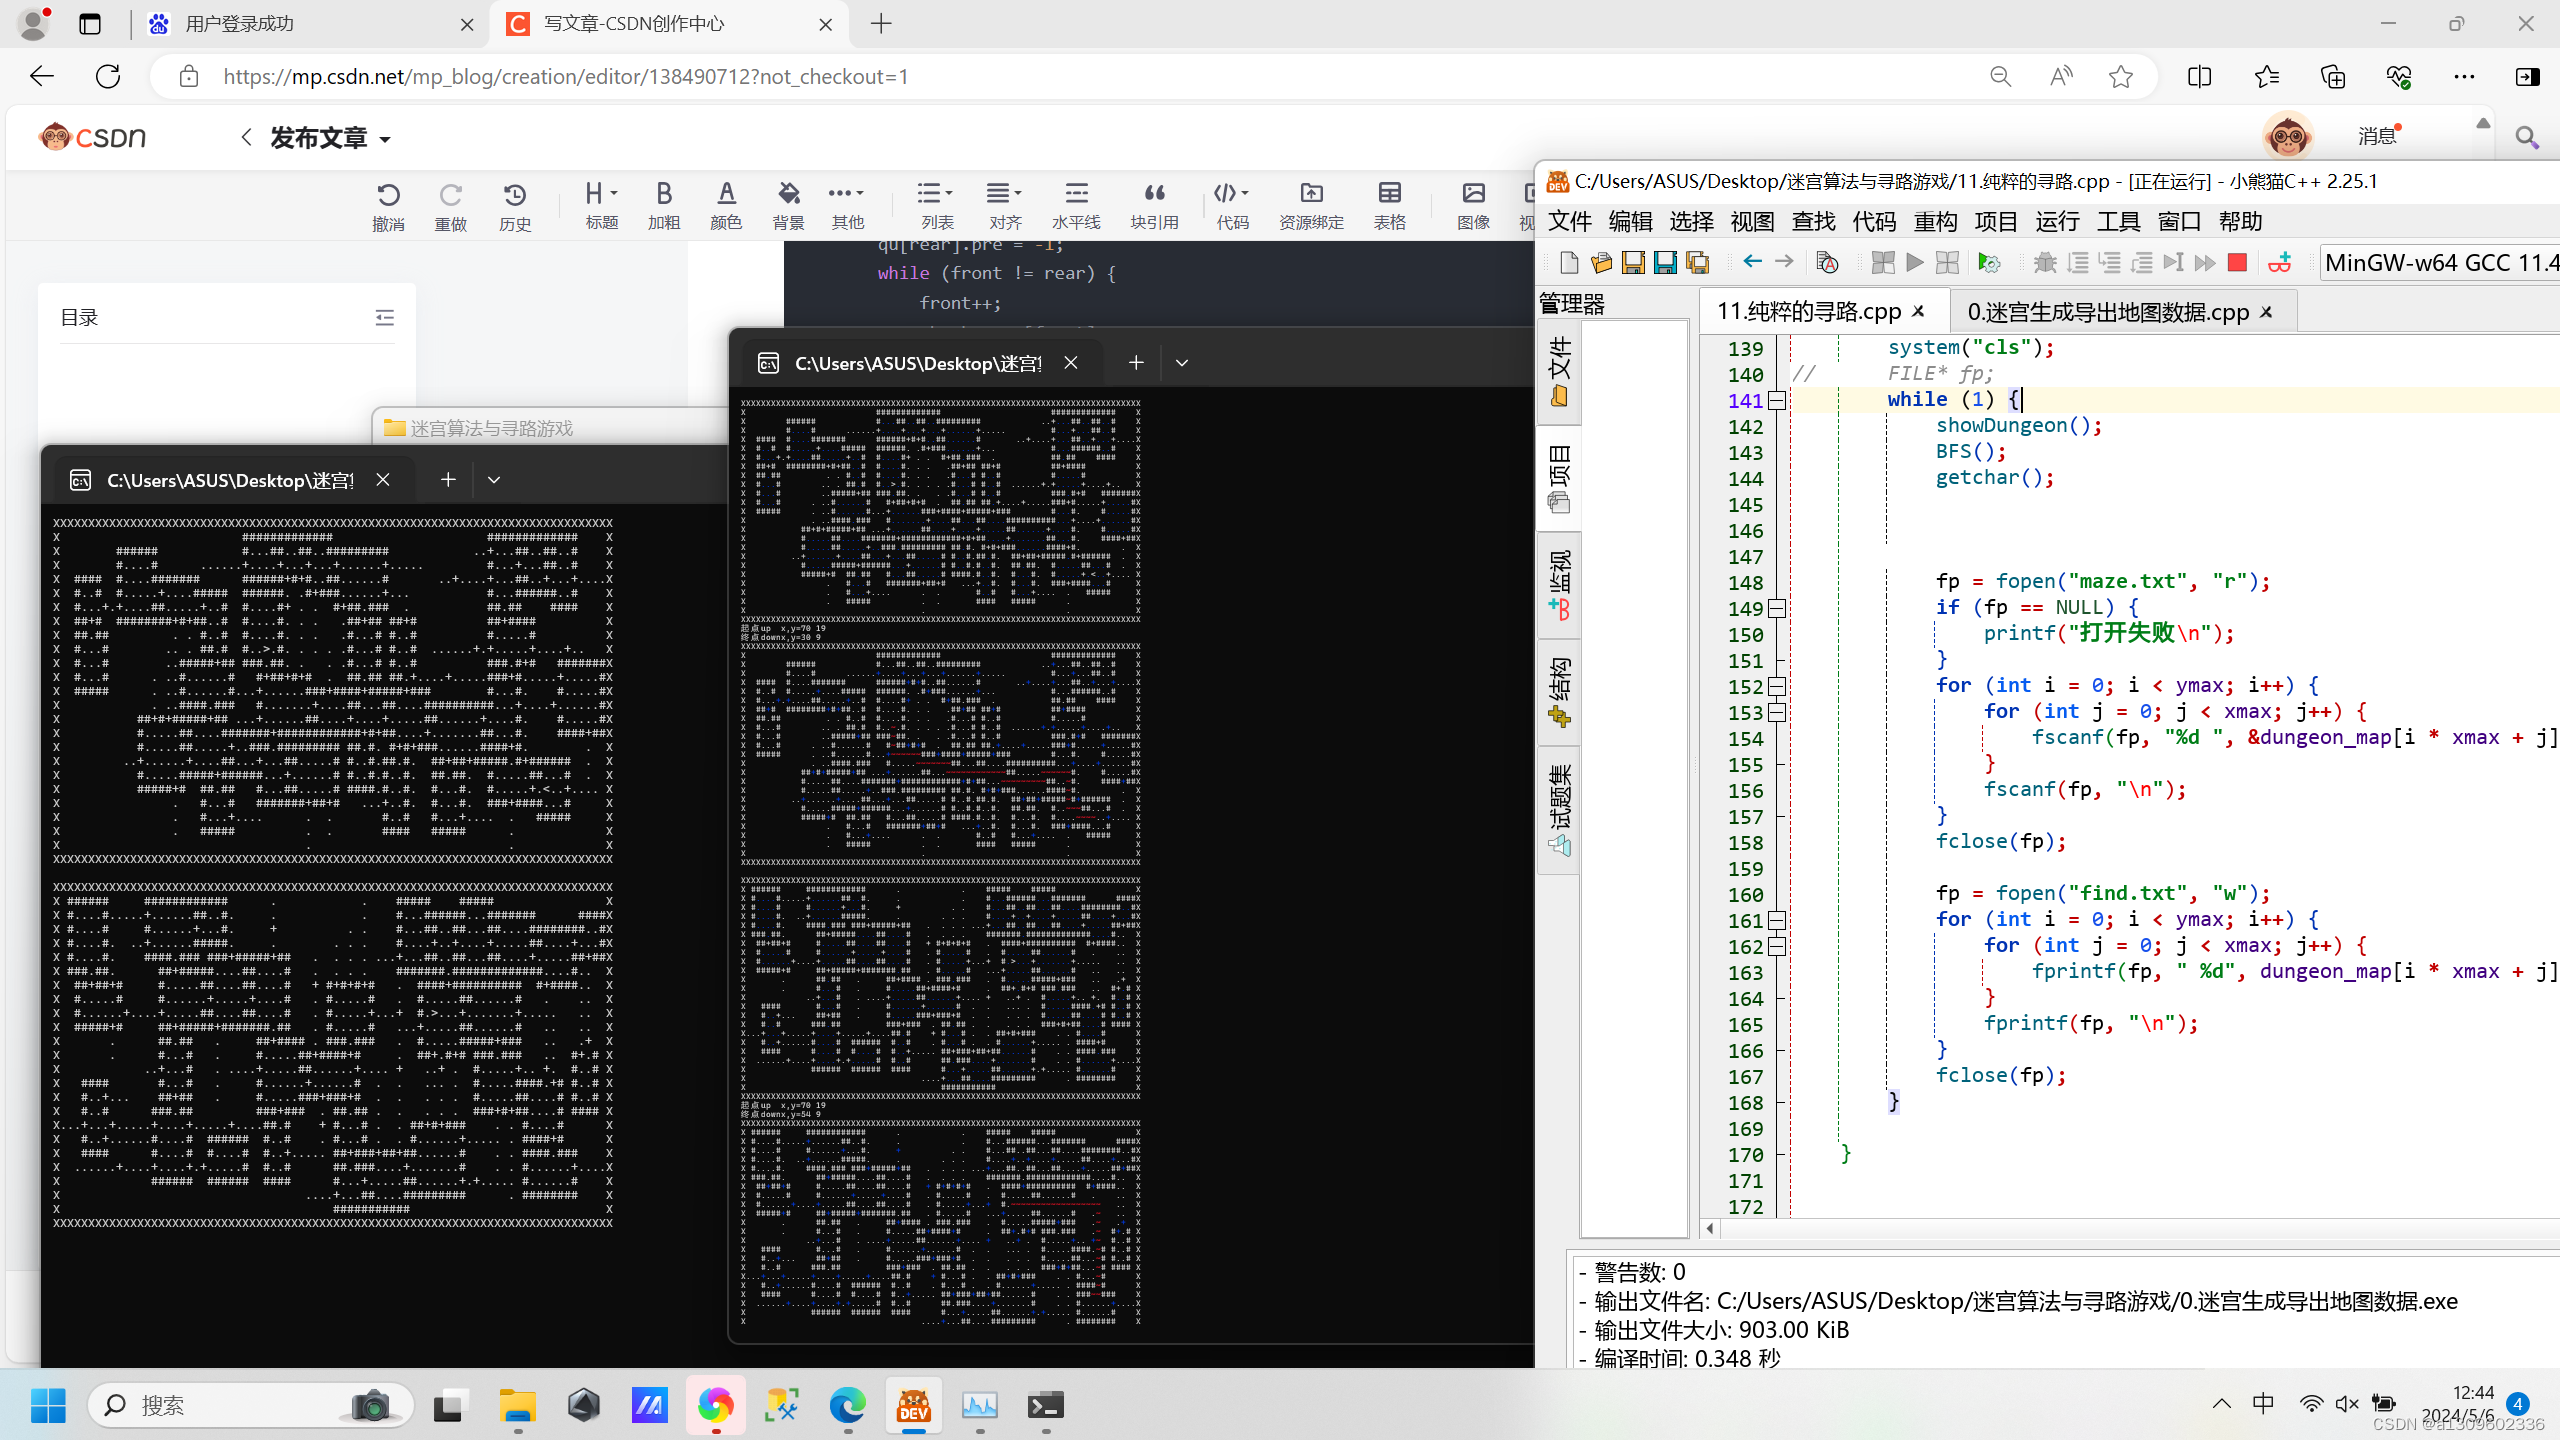The height and width of the screenshot is (1440, 2560).
Task: Click the bold formatting icon
Action: tap(663, 205)
